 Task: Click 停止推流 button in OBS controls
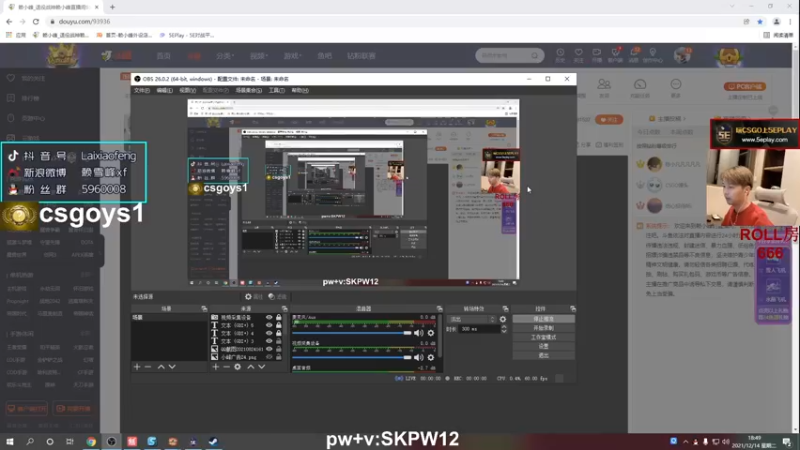click(x=543, y=319)
